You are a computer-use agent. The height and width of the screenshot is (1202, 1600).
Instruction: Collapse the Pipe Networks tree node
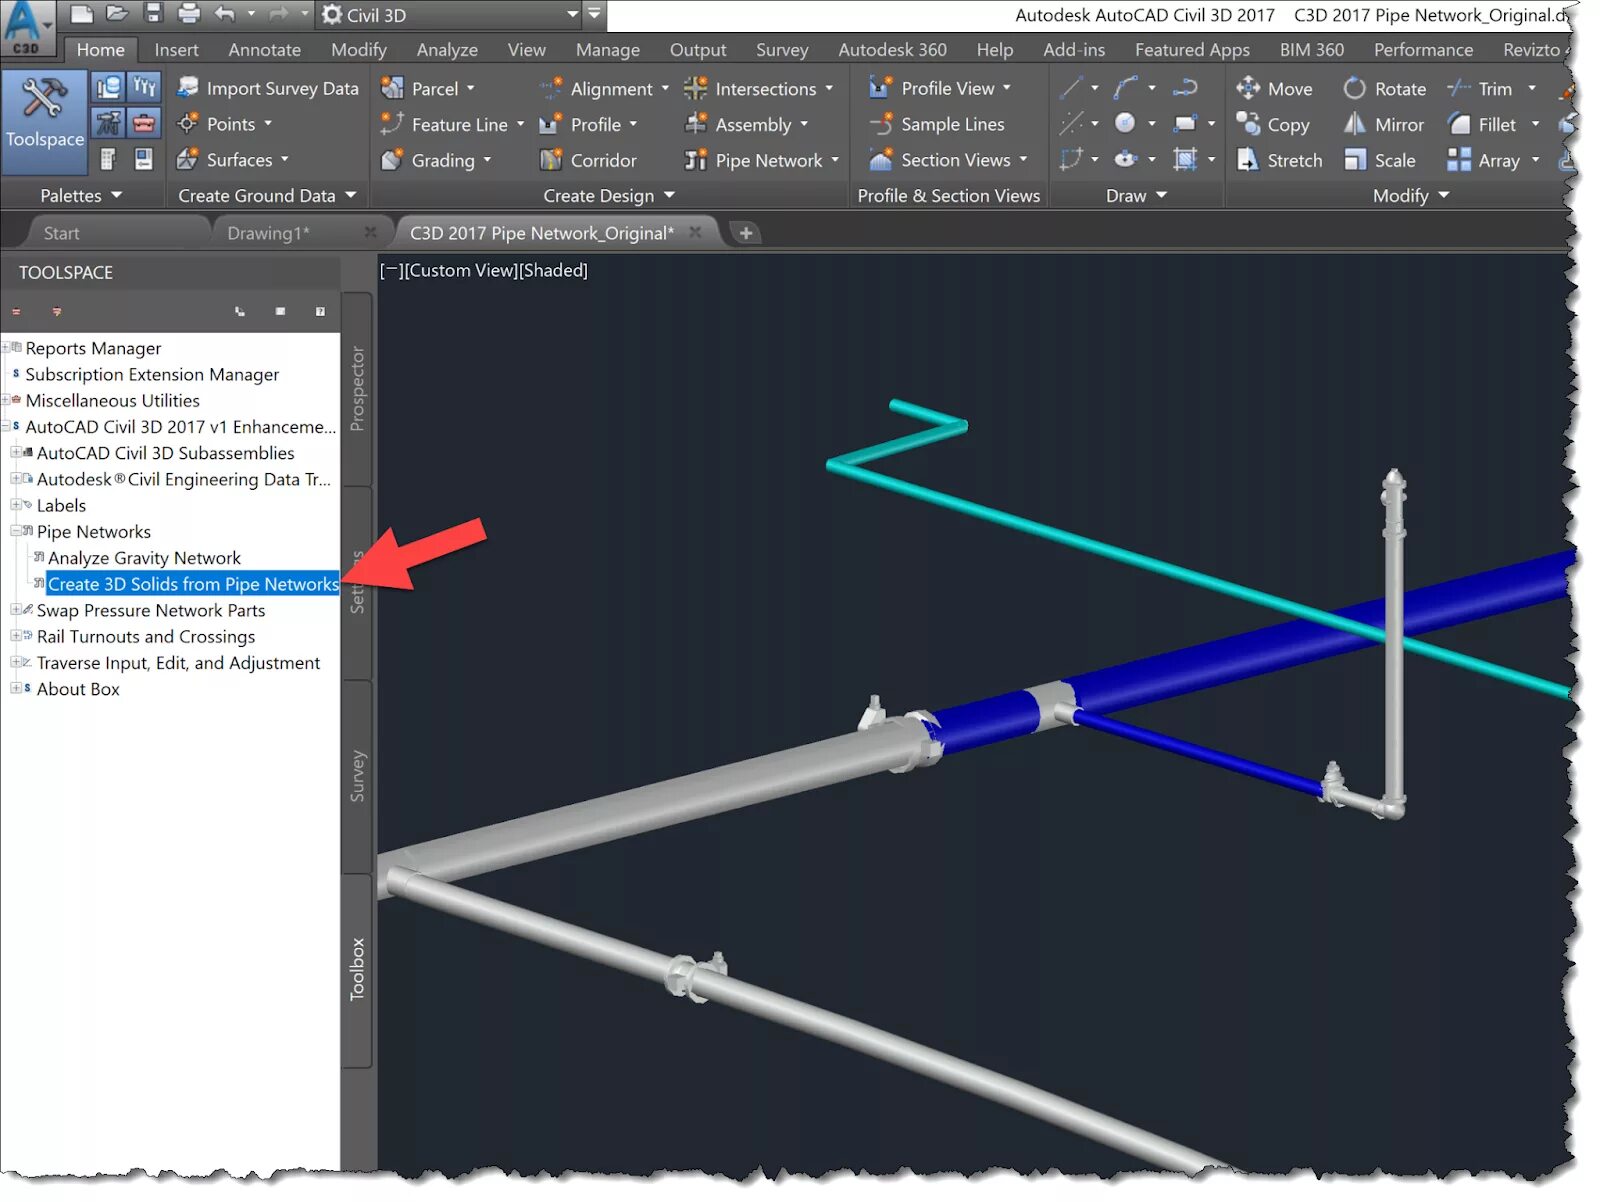15,531
